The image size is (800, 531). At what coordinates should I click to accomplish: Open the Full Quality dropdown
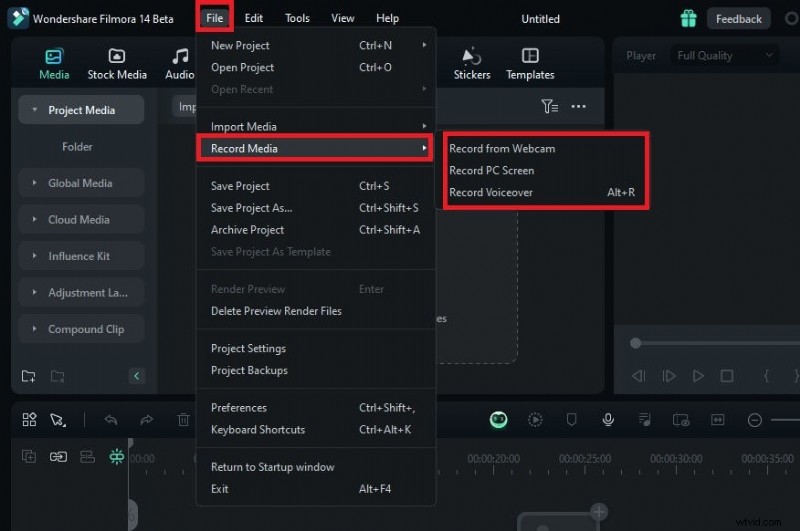[724, 56]
